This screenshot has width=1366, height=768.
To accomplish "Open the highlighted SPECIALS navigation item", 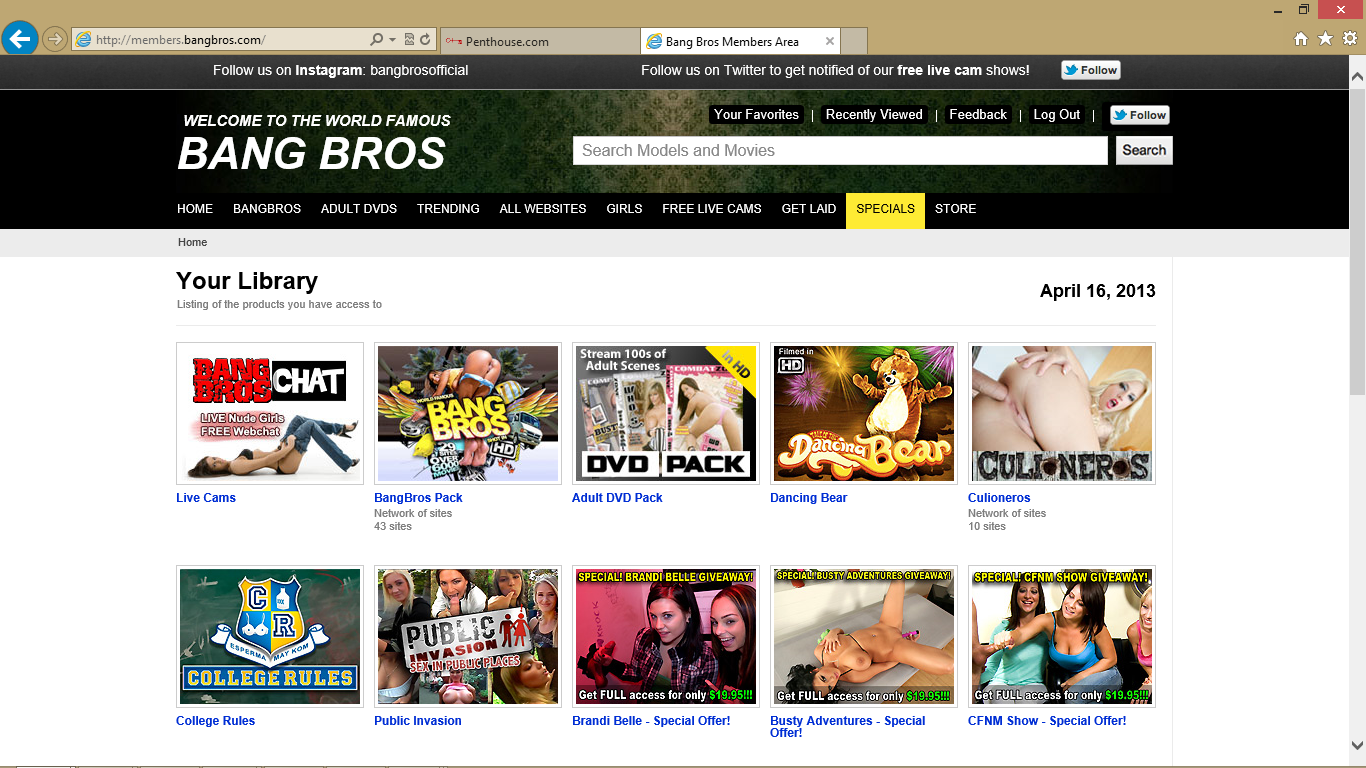I will 885,209.
